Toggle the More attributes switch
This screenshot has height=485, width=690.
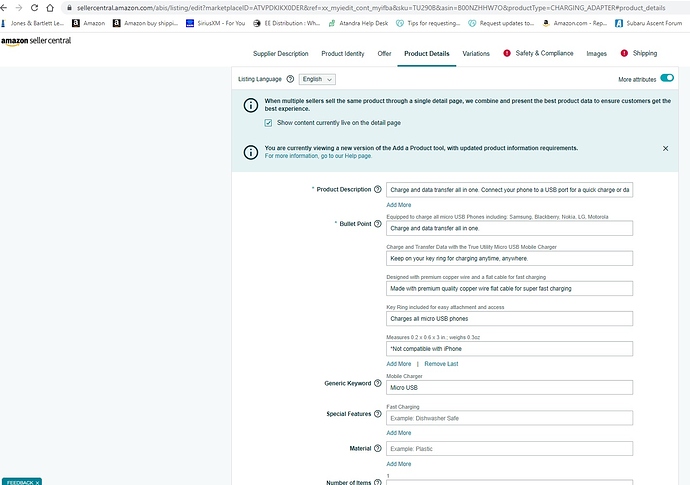tap(667, 78)
